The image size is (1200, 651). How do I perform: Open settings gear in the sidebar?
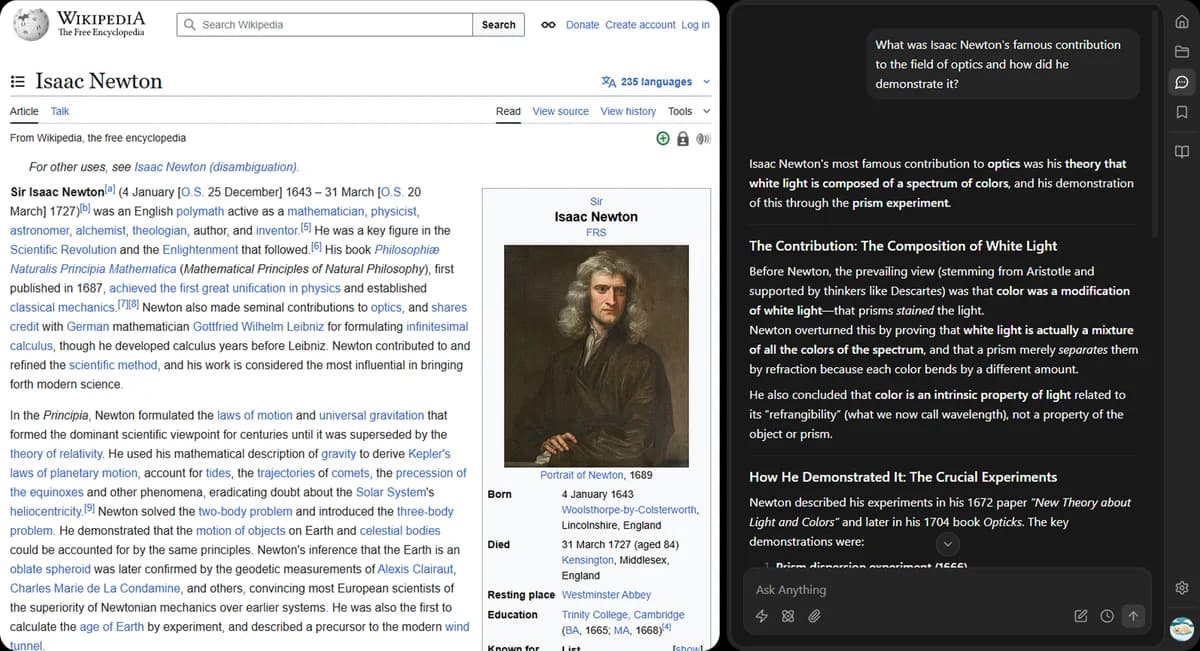tap(1181, 587)
